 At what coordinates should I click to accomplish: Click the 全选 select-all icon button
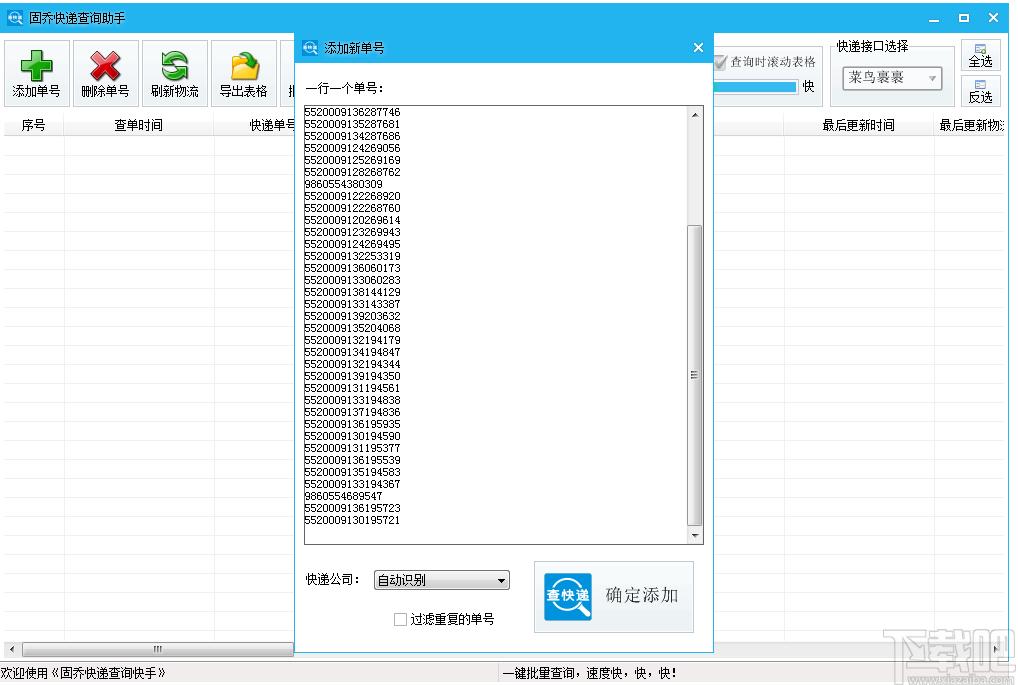(x=980, y=56)
